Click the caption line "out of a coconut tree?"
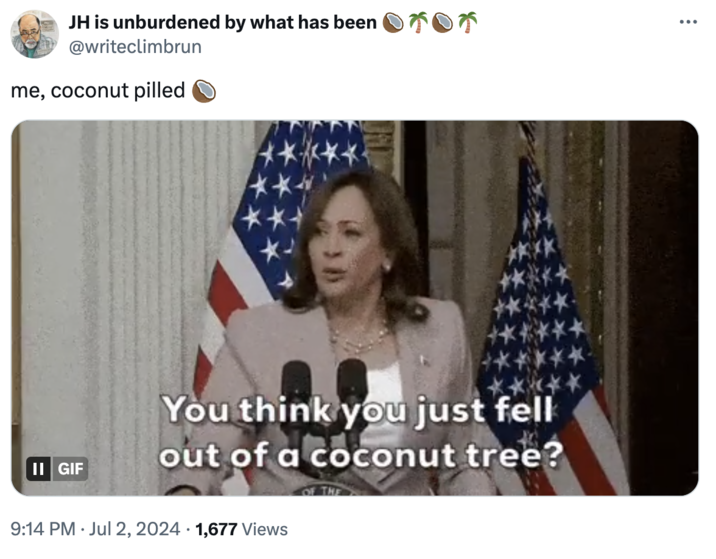Screen dimensions: 716x559 coord(359,453)
